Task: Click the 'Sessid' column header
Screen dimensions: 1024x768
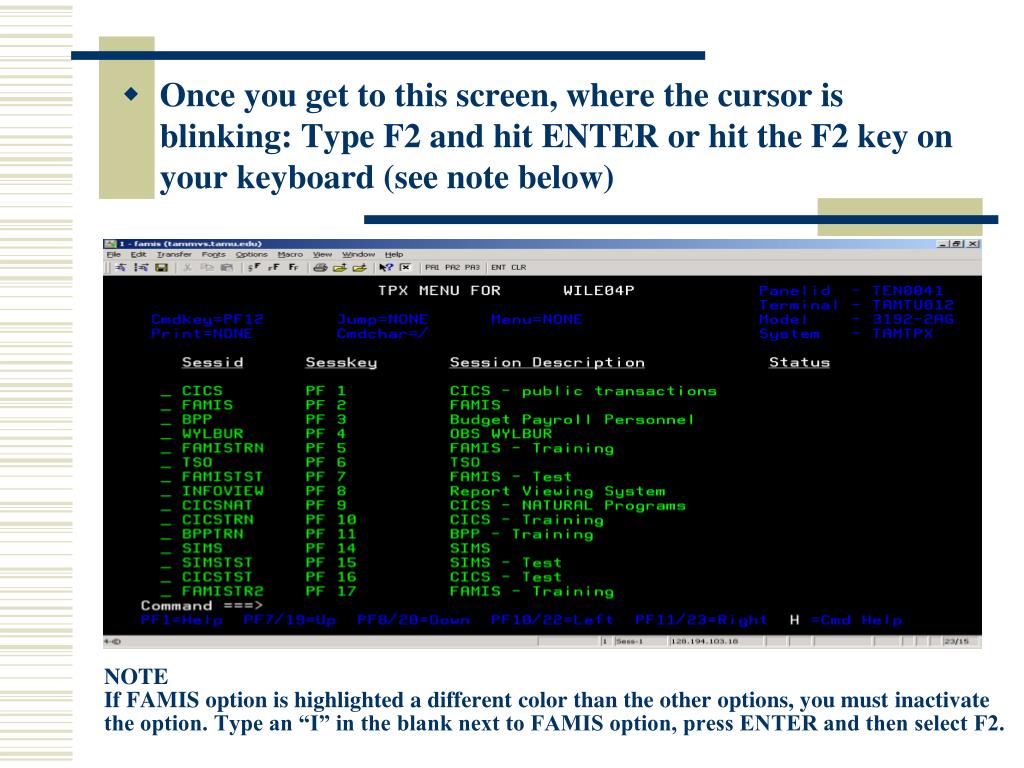Action: coord(213,362)
